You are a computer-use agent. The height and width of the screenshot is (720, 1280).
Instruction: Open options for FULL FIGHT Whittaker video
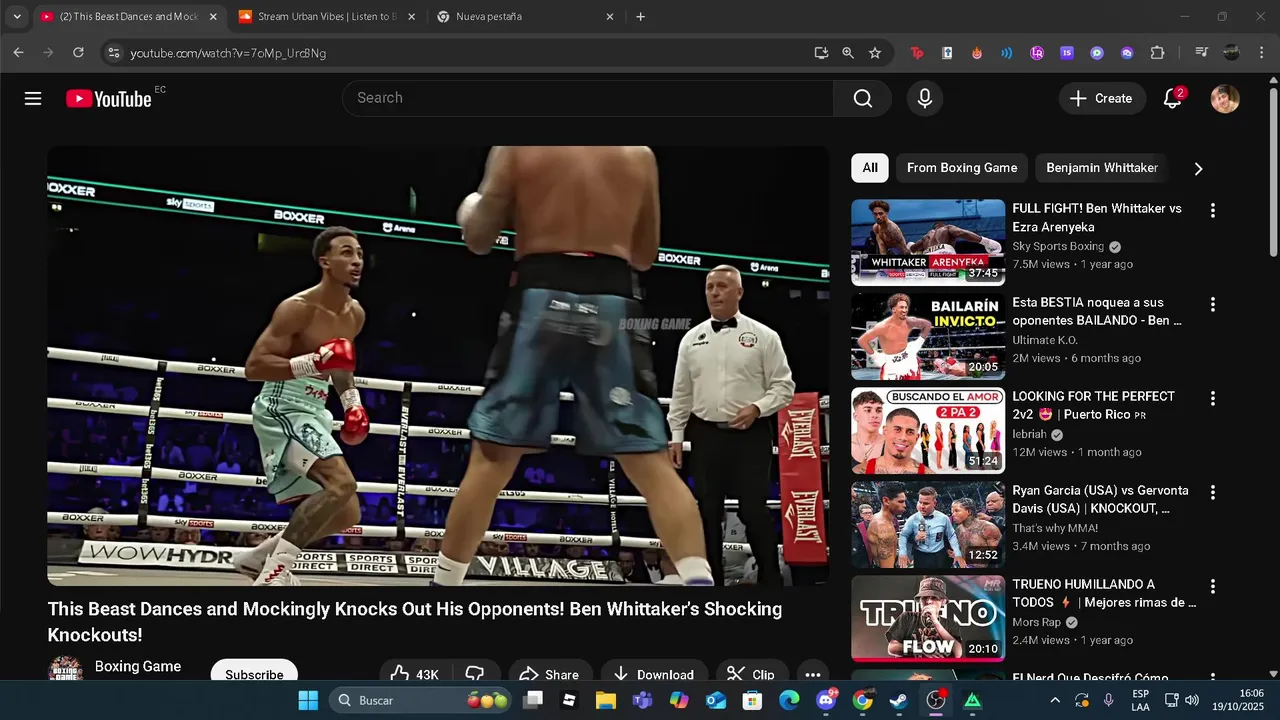click(1212, 210)
